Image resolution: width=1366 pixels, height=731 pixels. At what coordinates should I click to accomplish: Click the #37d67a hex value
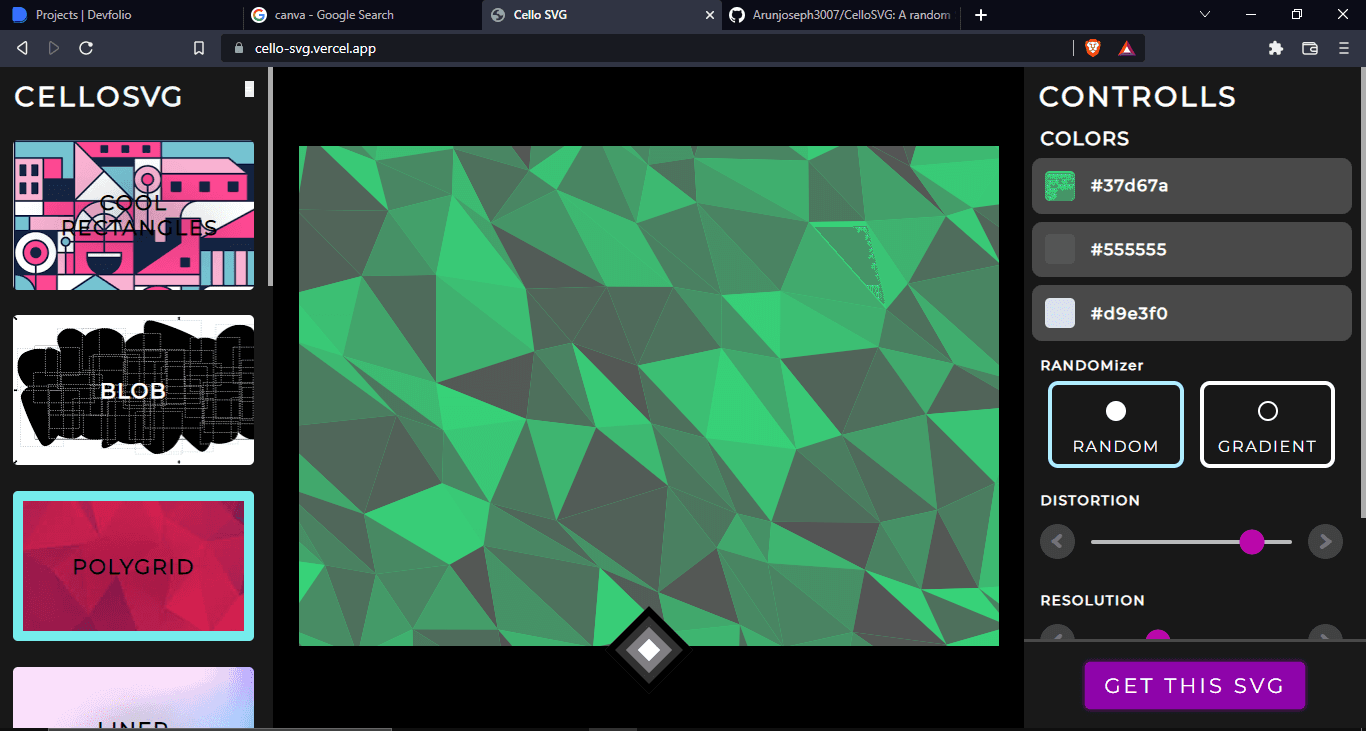pyautogui.click(x=1129, y=186)
